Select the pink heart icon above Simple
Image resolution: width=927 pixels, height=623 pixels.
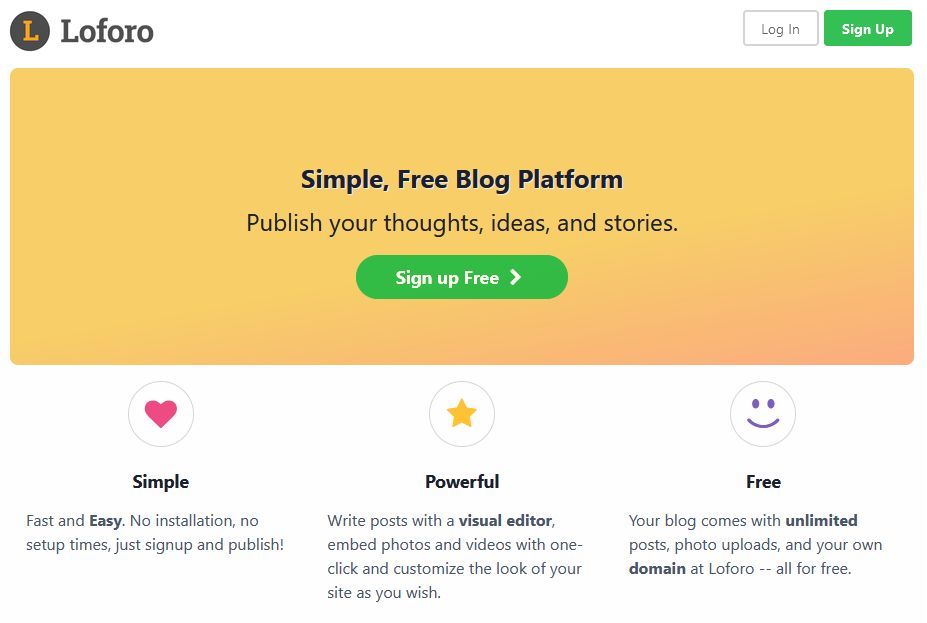pos(161,413)
